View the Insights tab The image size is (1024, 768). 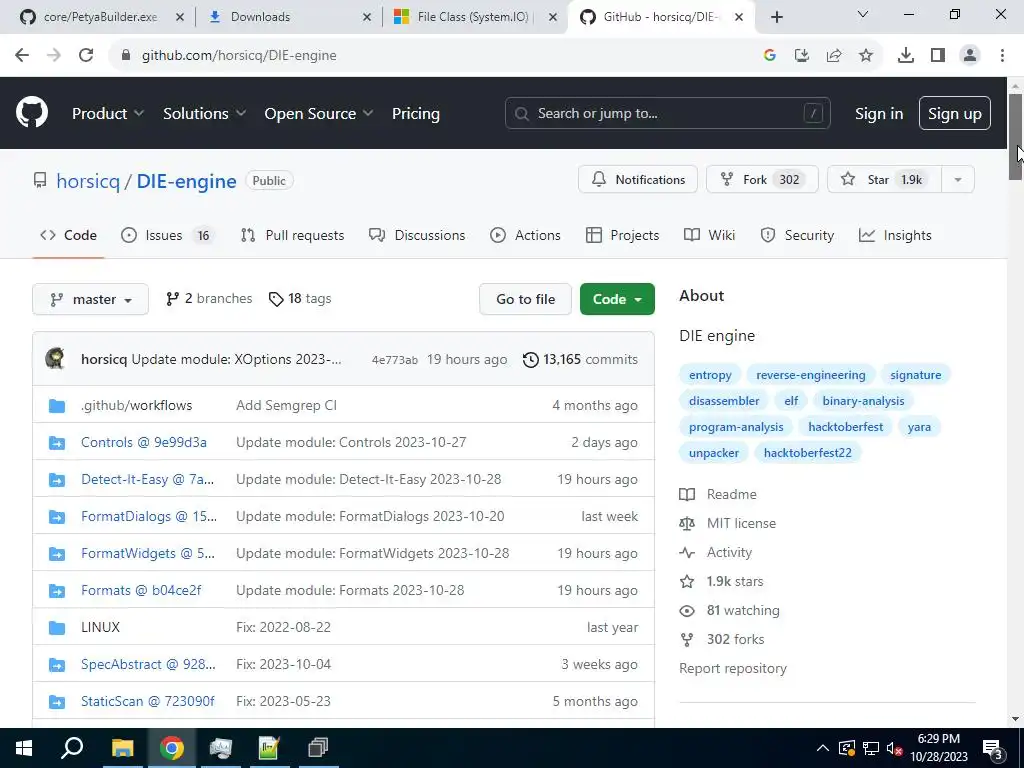895,235
